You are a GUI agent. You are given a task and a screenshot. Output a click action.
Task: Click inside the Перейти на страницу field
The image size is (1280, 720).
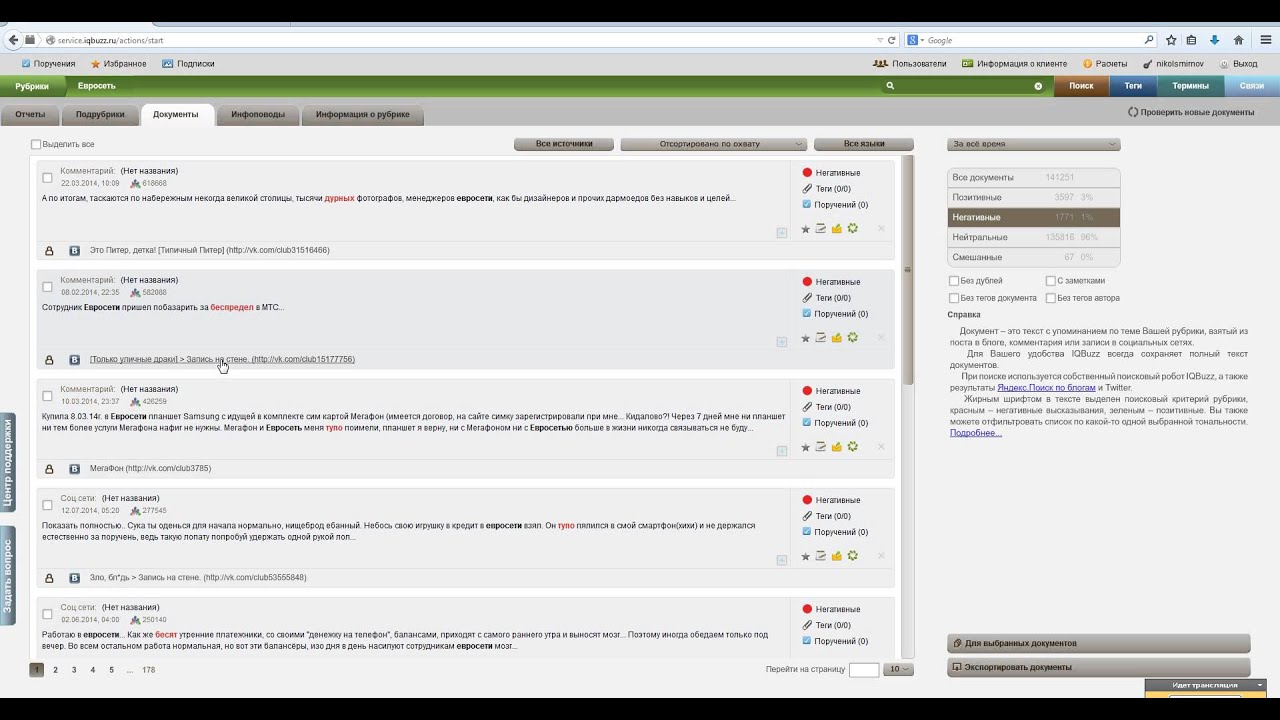(864, 670)
